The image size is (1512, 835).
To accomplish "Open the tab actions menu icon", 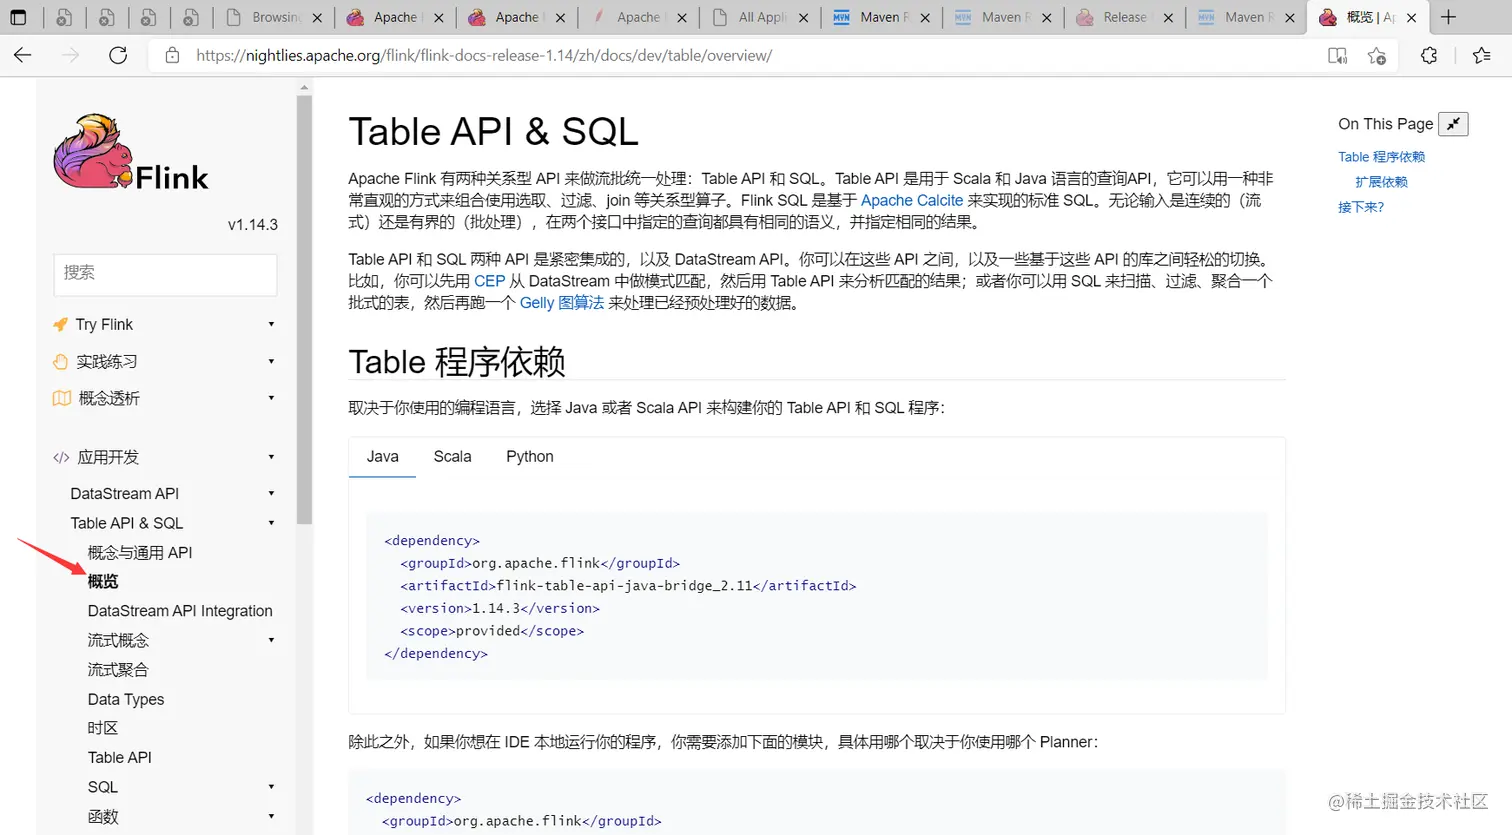I will 18,17.
